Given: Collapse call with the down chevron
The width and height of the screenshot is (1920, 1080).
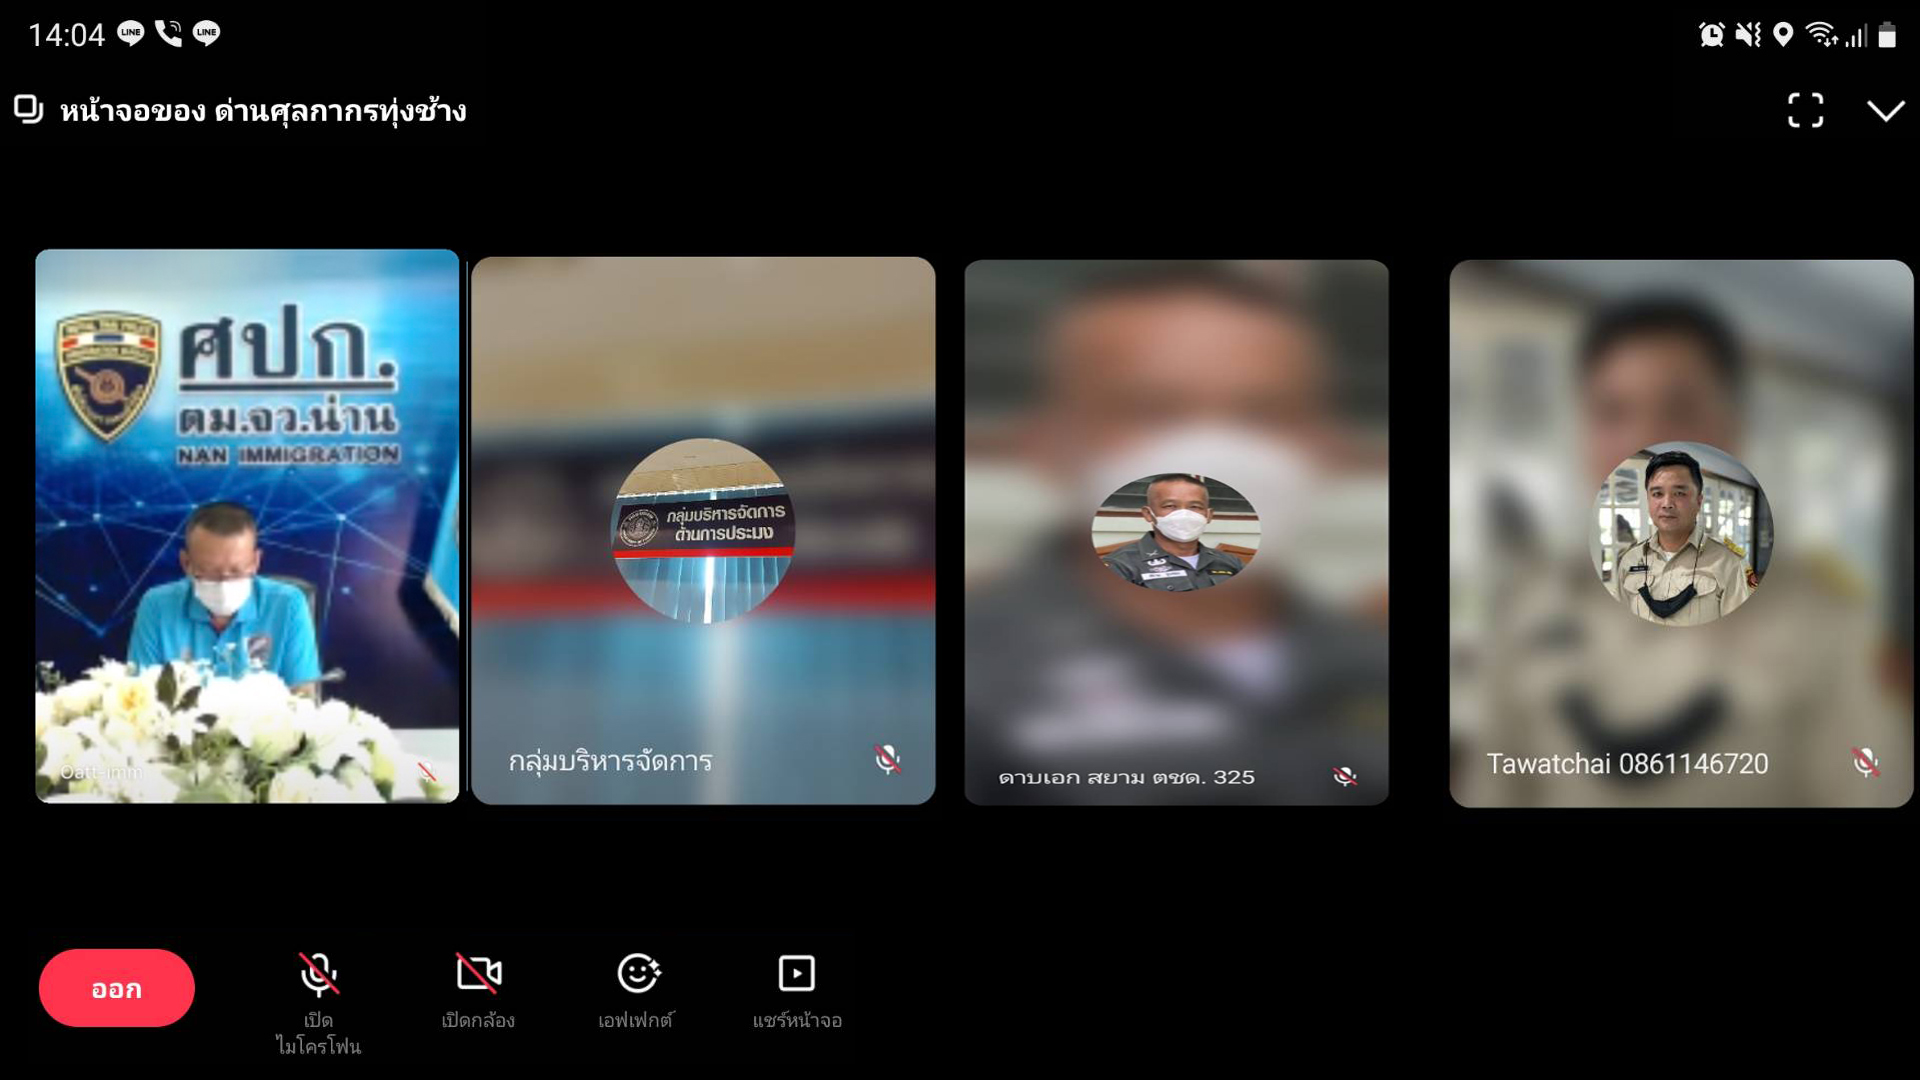Looking at the screenshot, I should tap(1885, 110).
